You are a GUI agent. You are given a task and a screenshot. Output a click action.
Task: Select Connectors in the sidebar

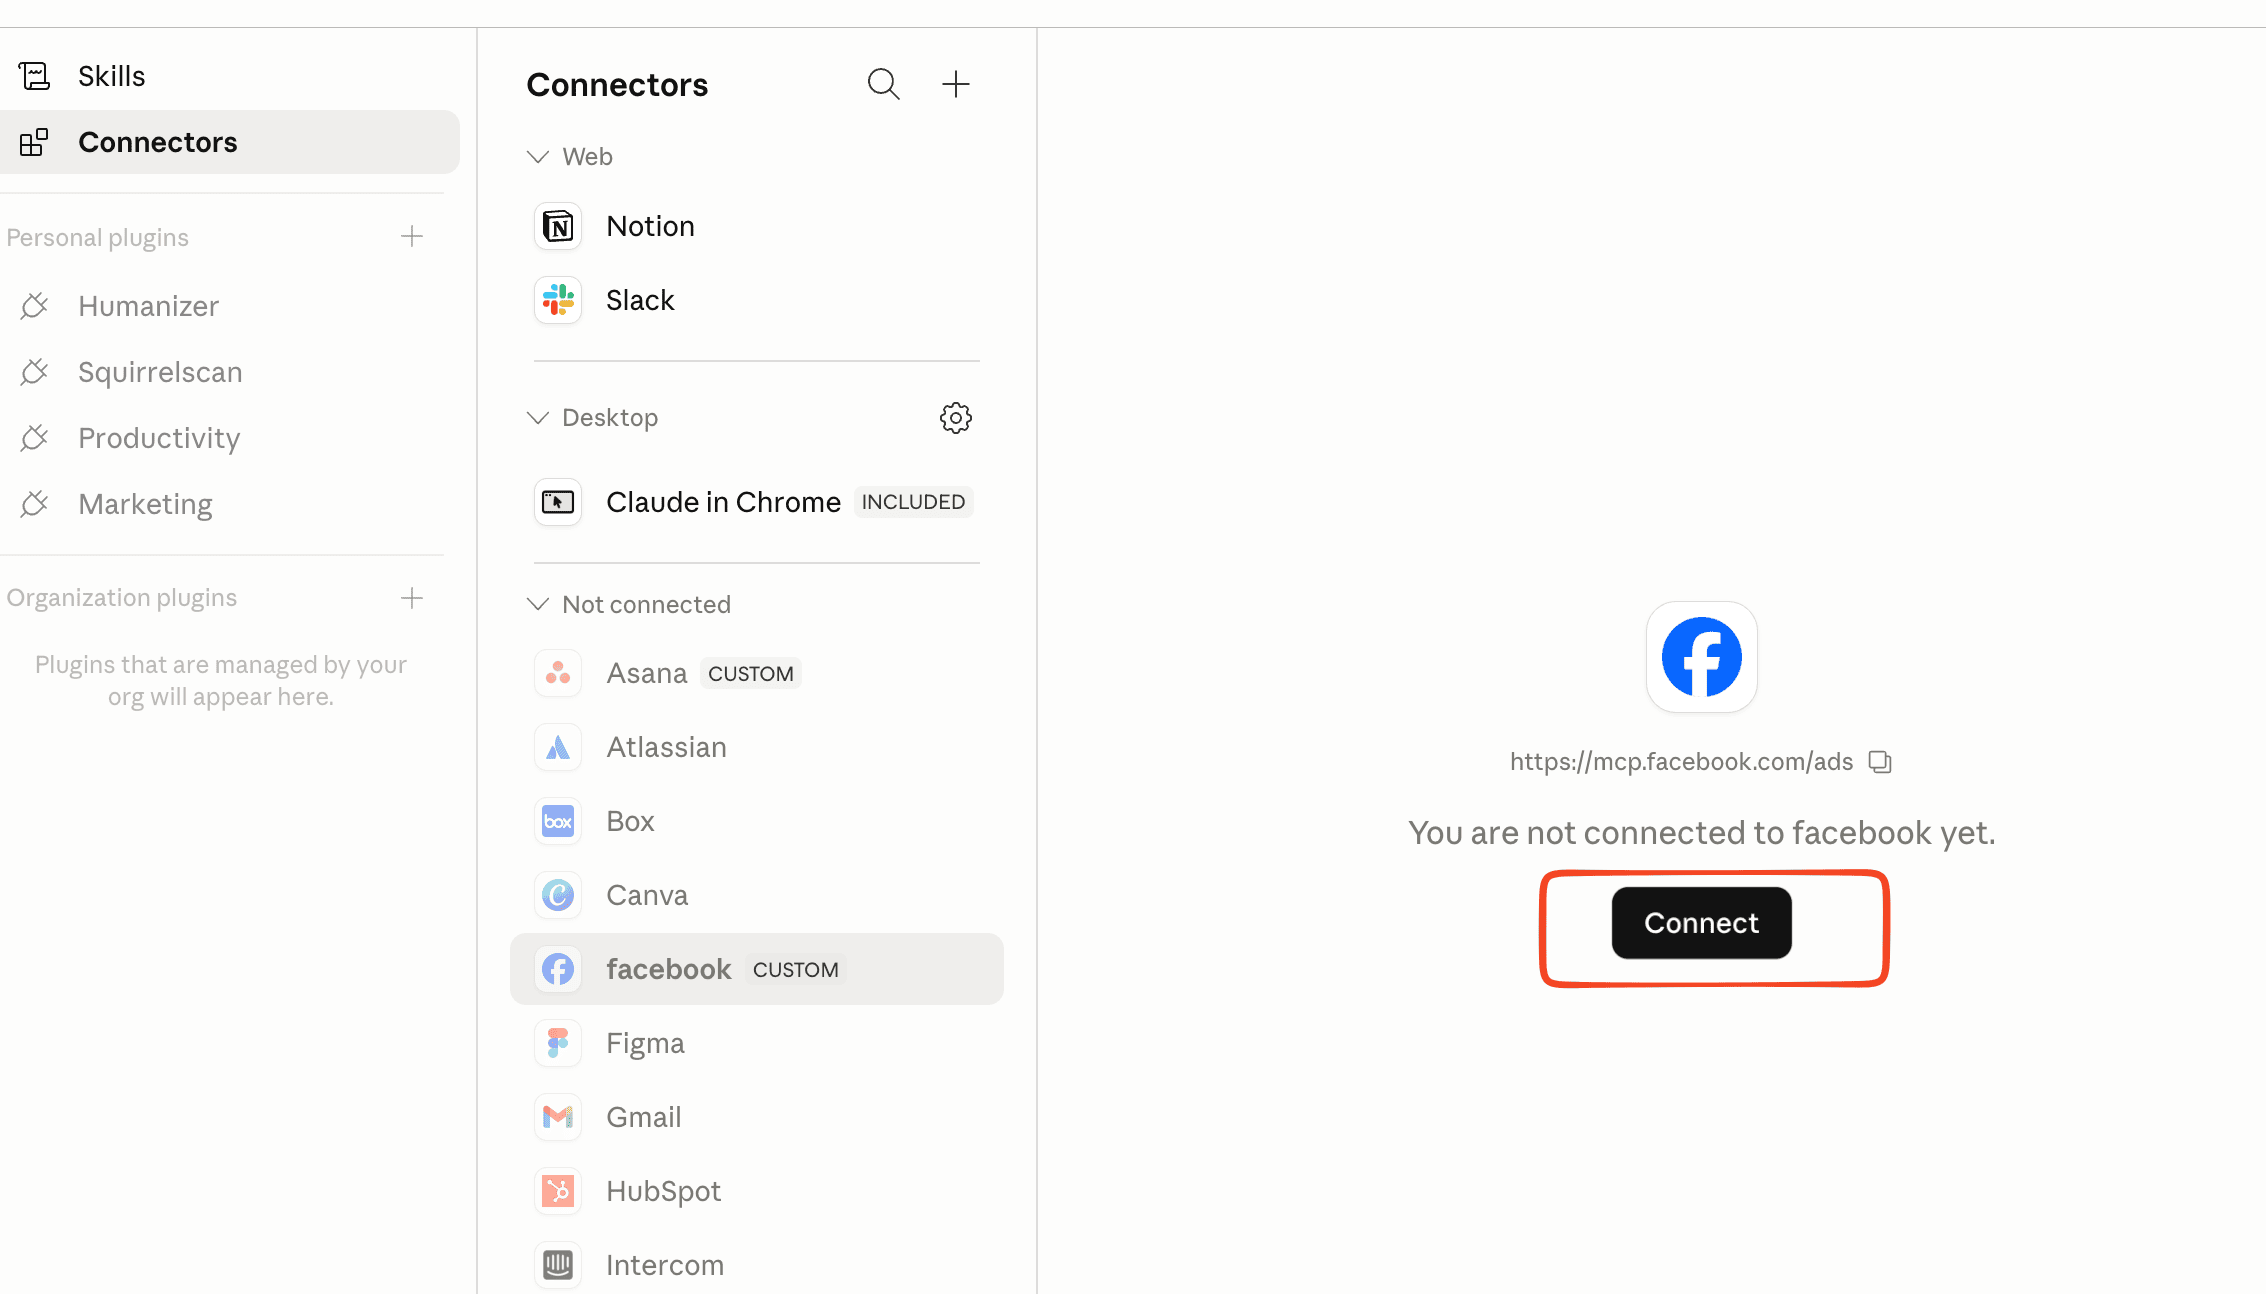[x=230, y=142]
